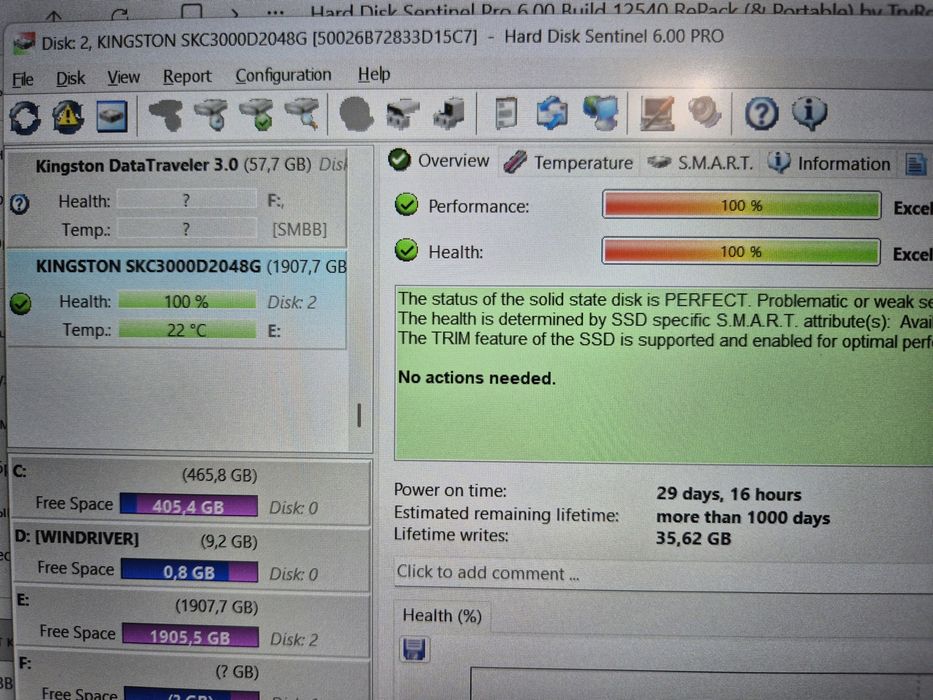This screenshot has height=700, width=933.
Task: Click the disk with magnifying glass toolbar icon
Action: click(x=302, y=113)
